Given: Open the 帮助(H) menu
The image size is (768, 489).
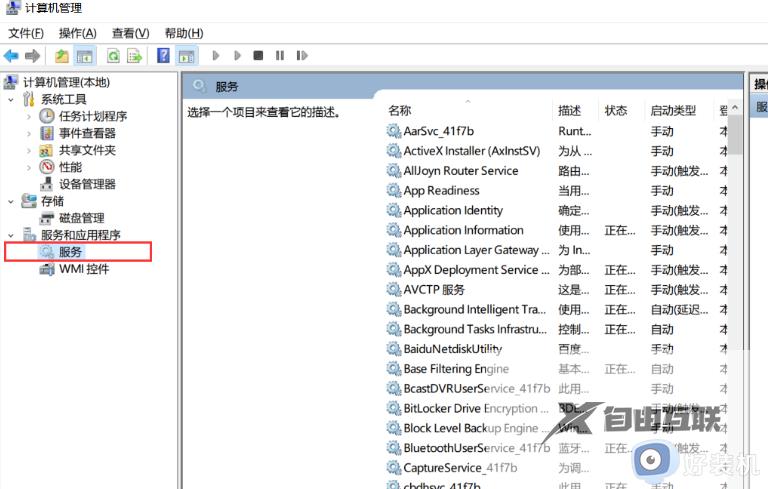Looking at the screenshot, I should coord(184,33).
